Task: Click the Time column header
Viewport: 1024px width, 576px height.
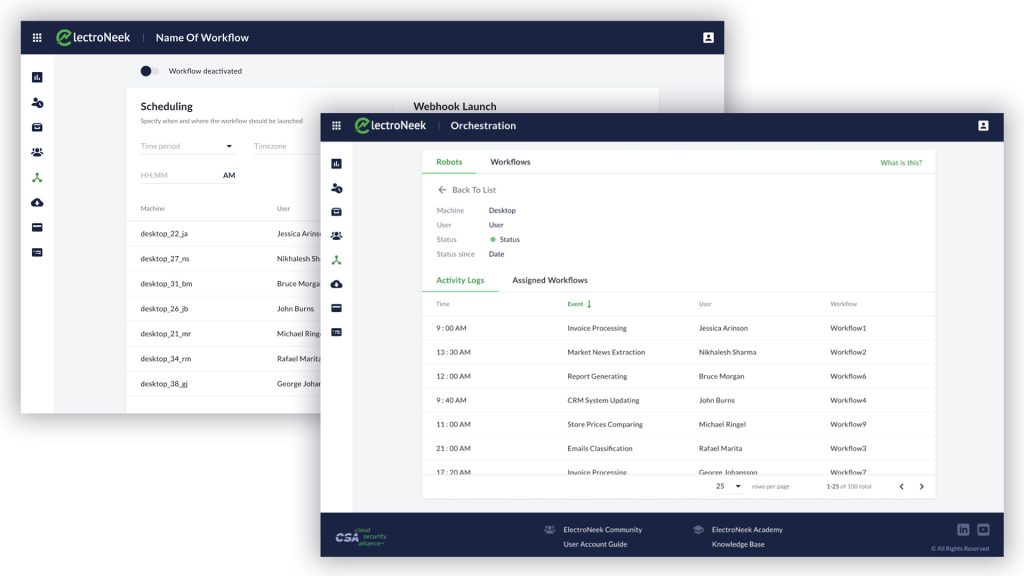Action: coord(443,304)
